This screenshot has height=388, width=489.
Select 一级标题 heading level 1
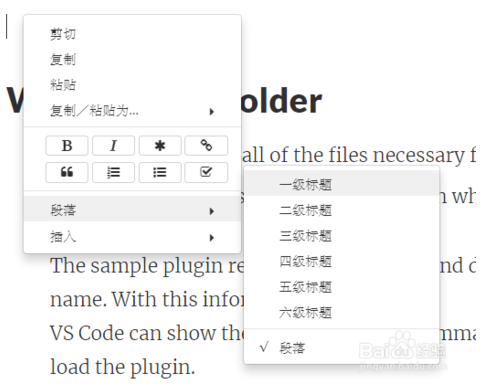[342, 184]
